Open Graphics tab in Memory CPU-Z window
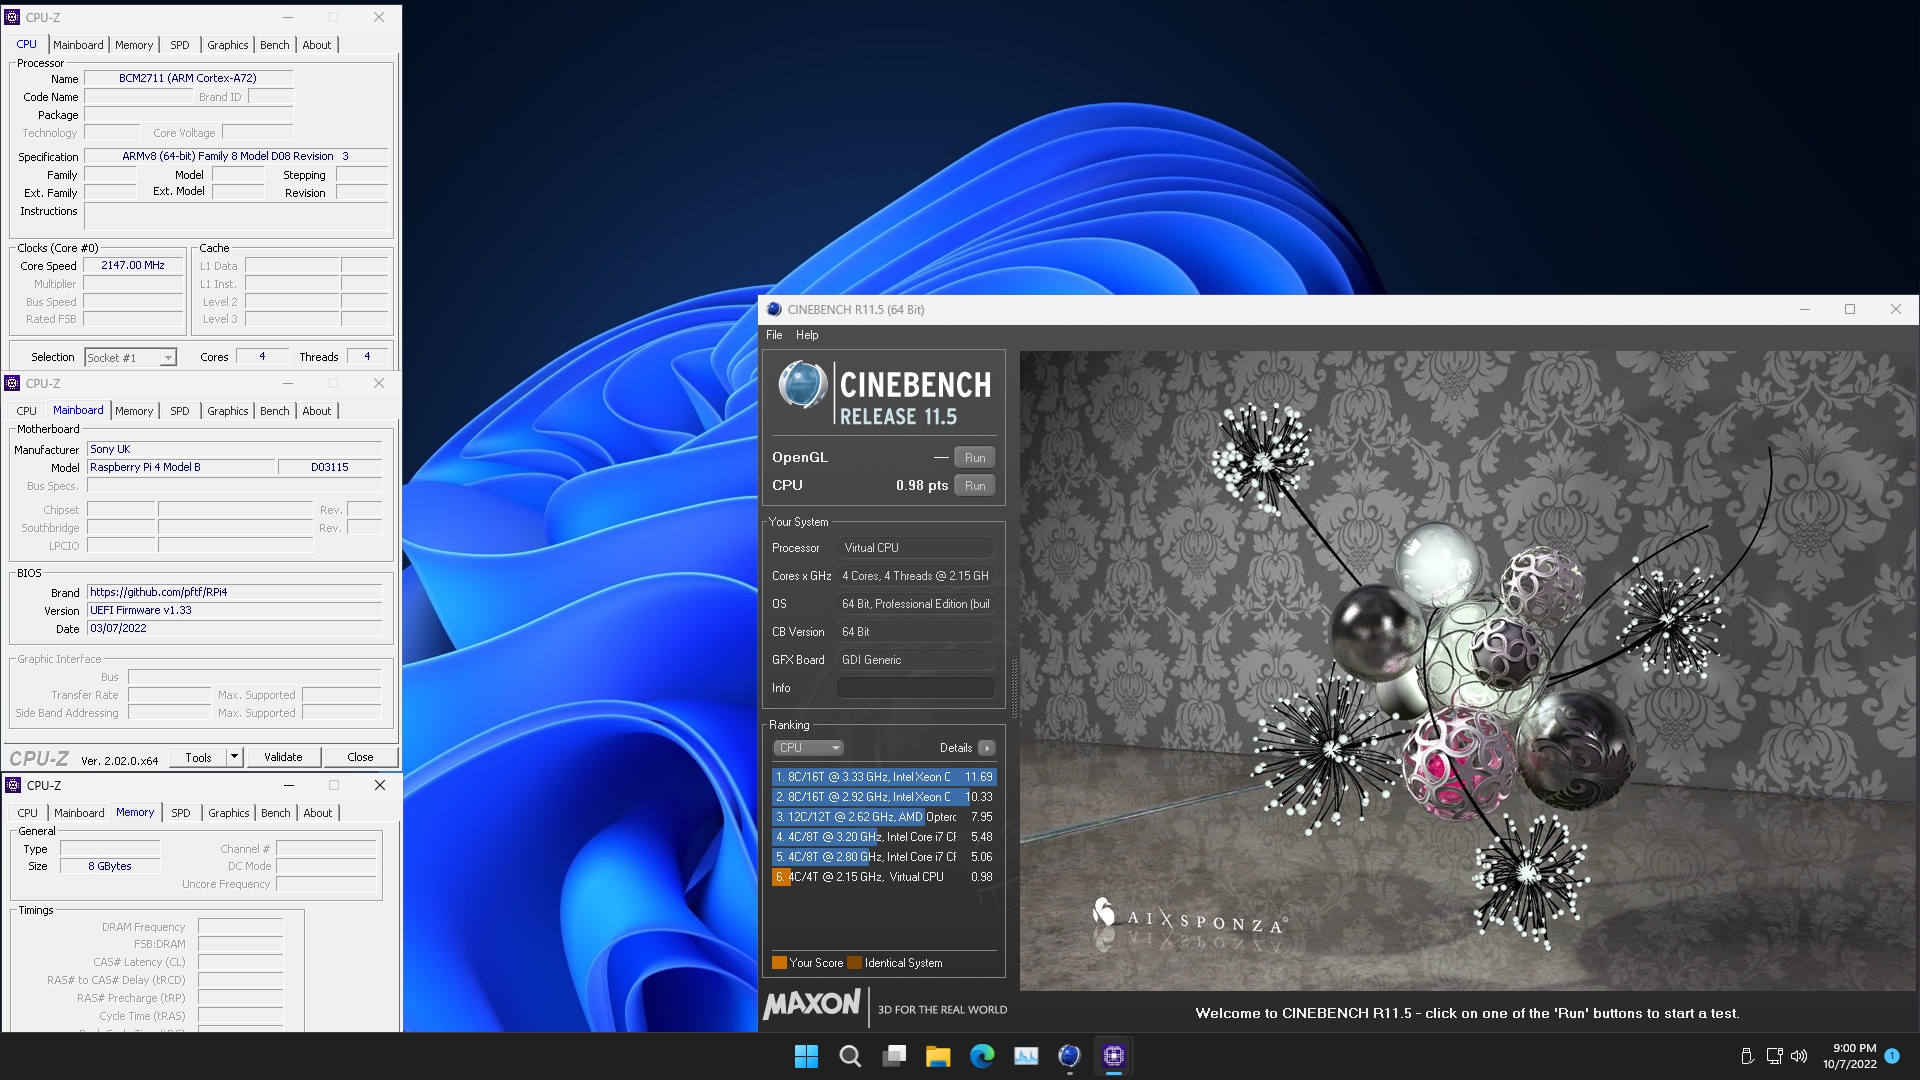Viewport: 1920px width, 1080px height. [229, 813]
